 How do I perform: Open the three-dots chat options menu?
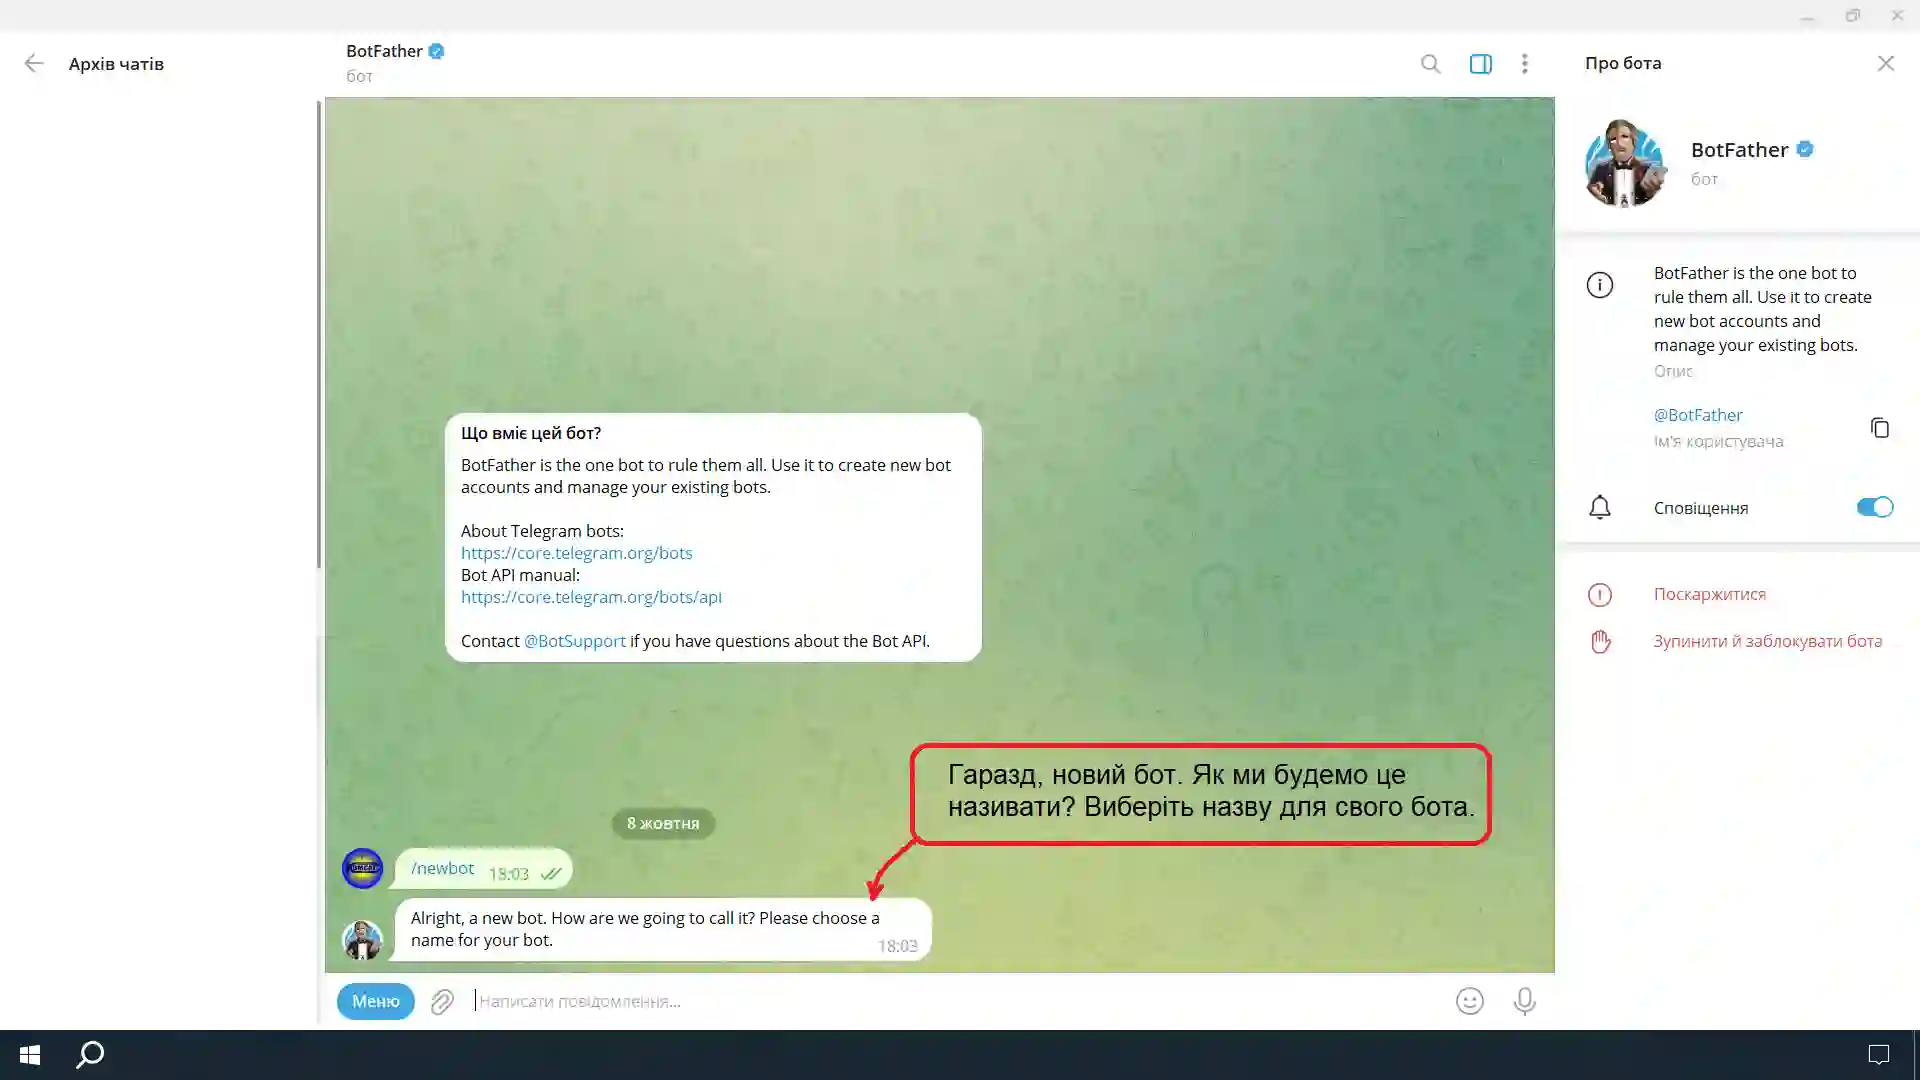(1524, 64)
